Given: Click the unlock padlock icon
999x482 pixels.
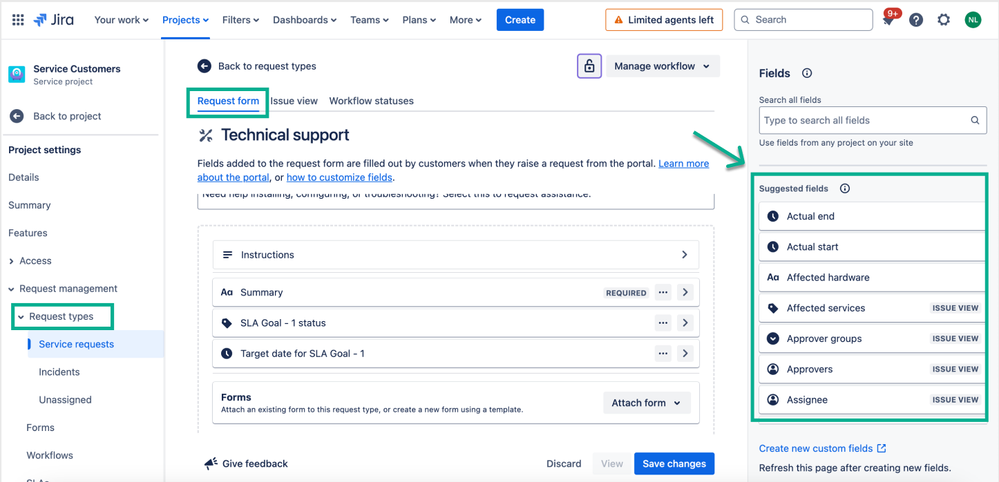Looking at the screenshot, I should (589, 66).
